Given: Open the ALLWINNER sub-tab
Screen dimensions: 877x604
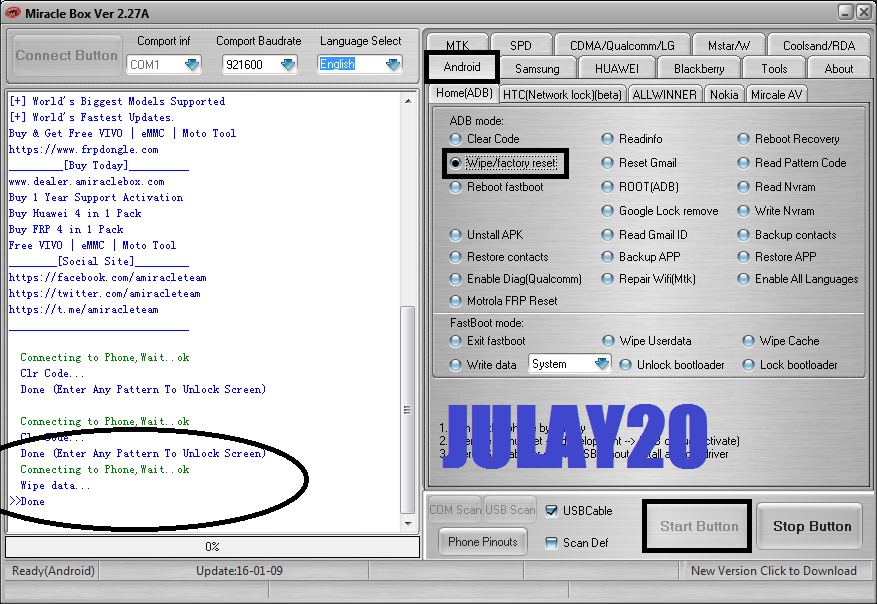Looking at the screenshot, I should pyautogui.click(x=664, y=95).
